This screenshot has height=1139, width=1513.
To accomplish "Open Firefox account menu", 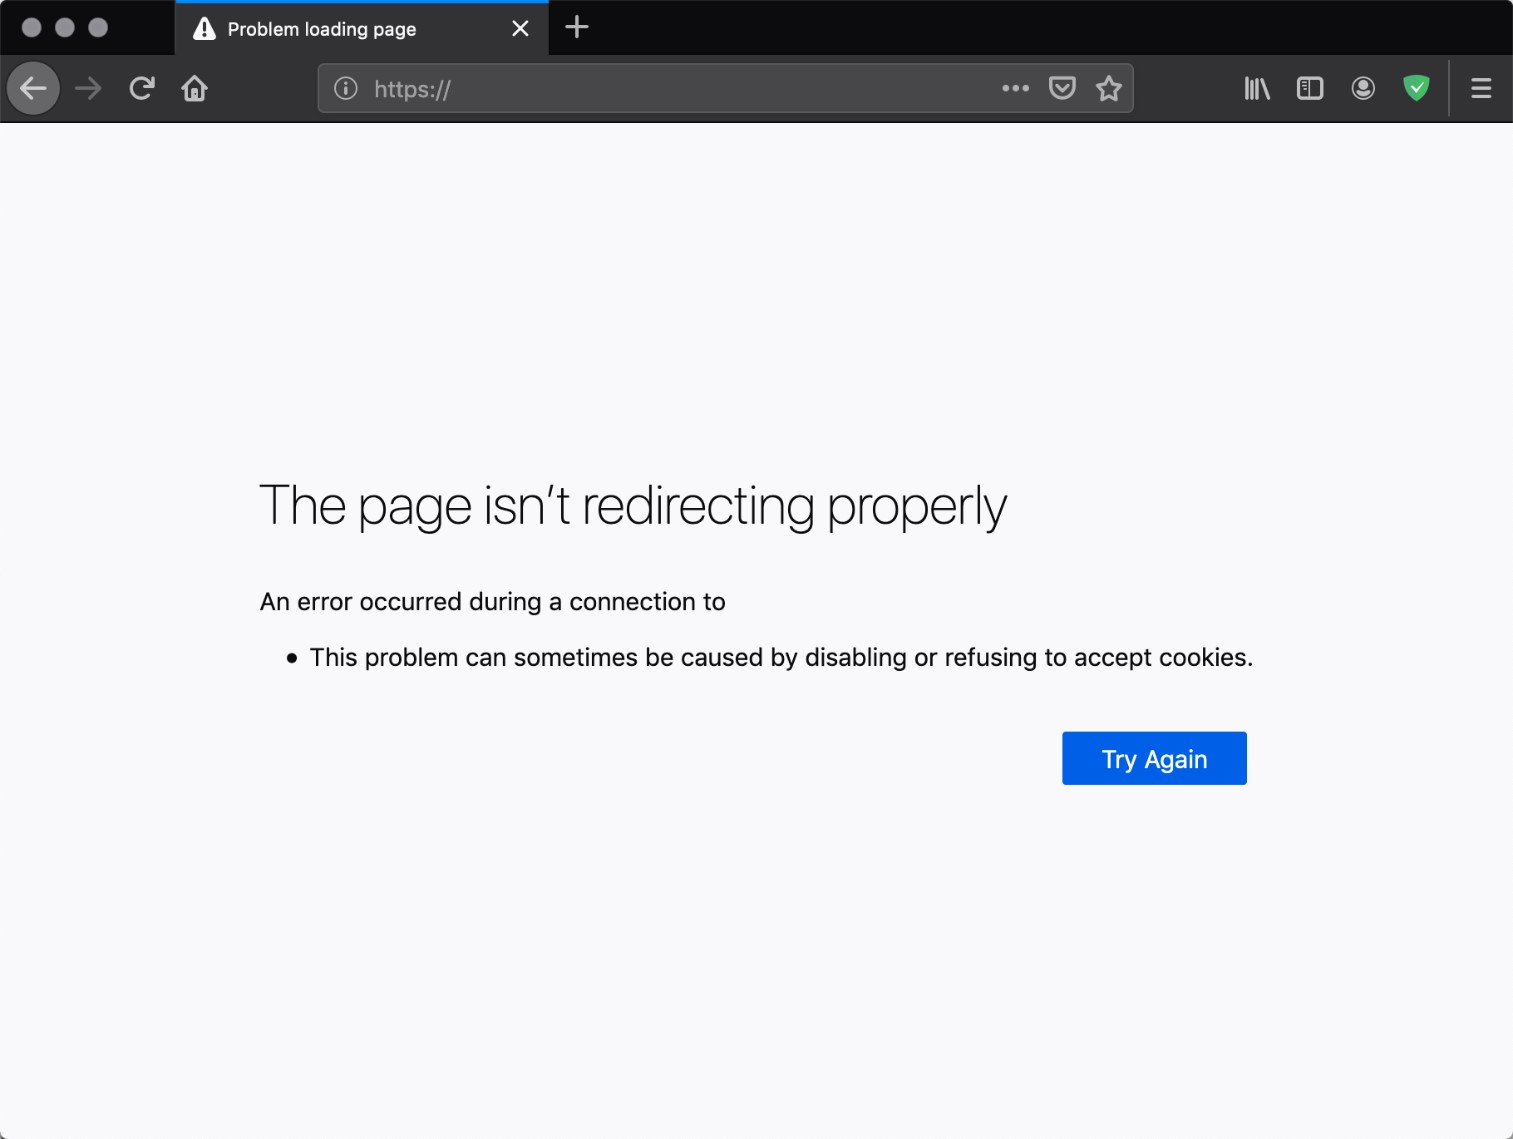I will point(1363,88).
